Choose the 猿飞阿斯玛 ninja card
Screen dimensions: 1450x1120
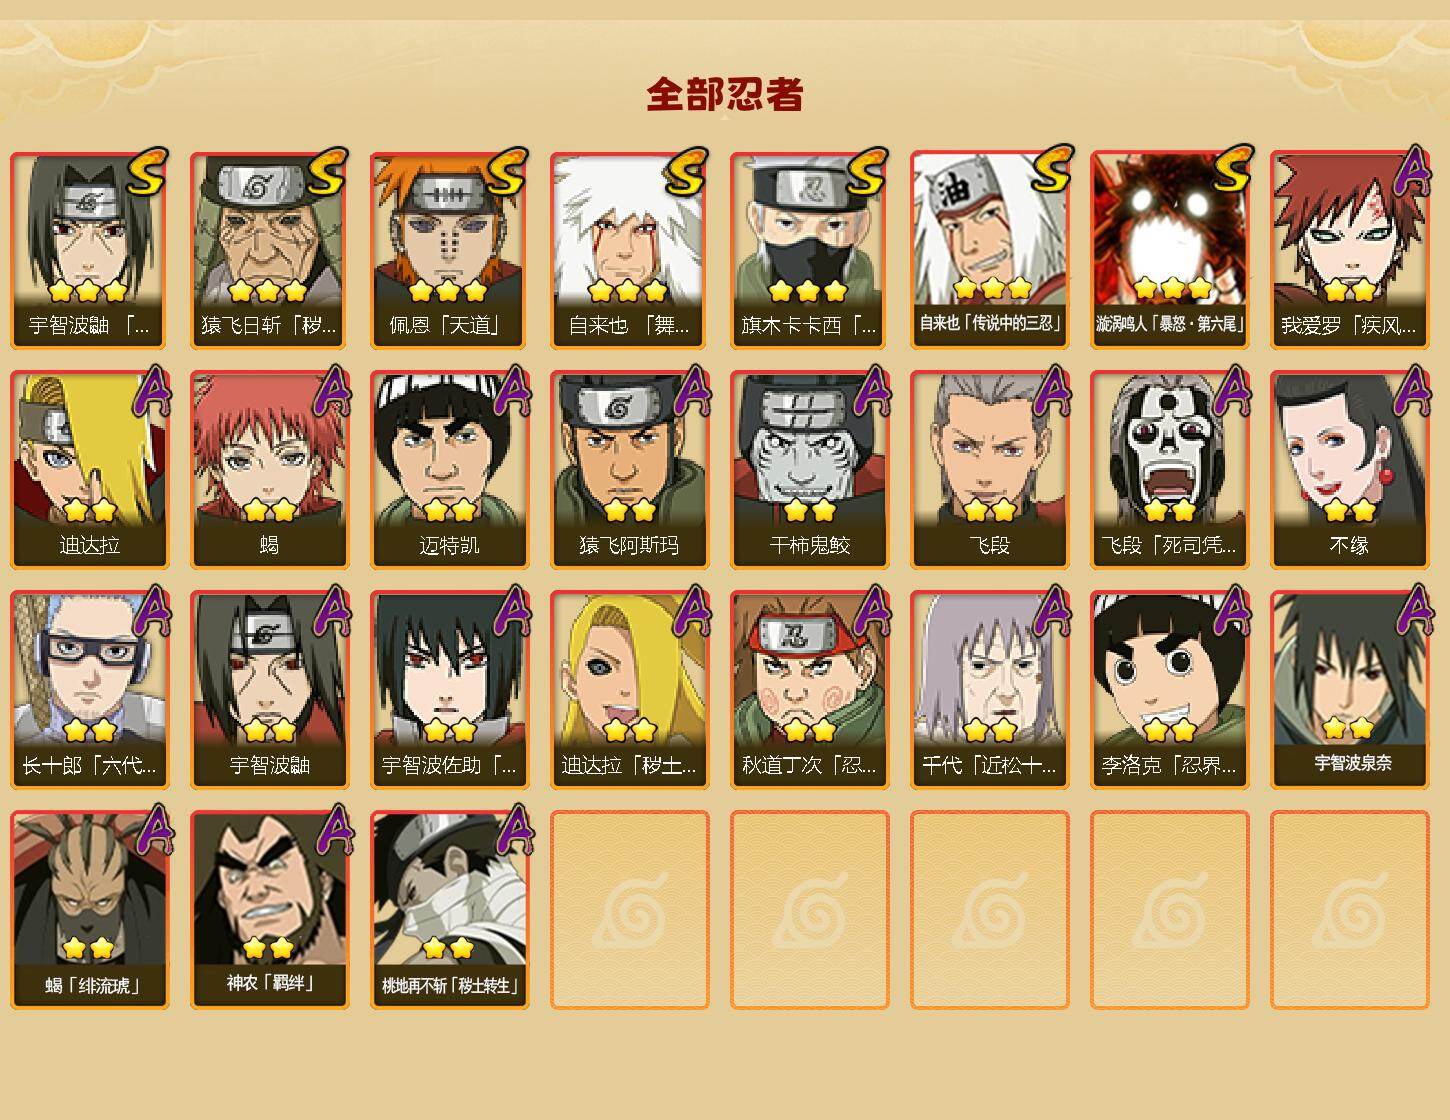coord(629,470)
